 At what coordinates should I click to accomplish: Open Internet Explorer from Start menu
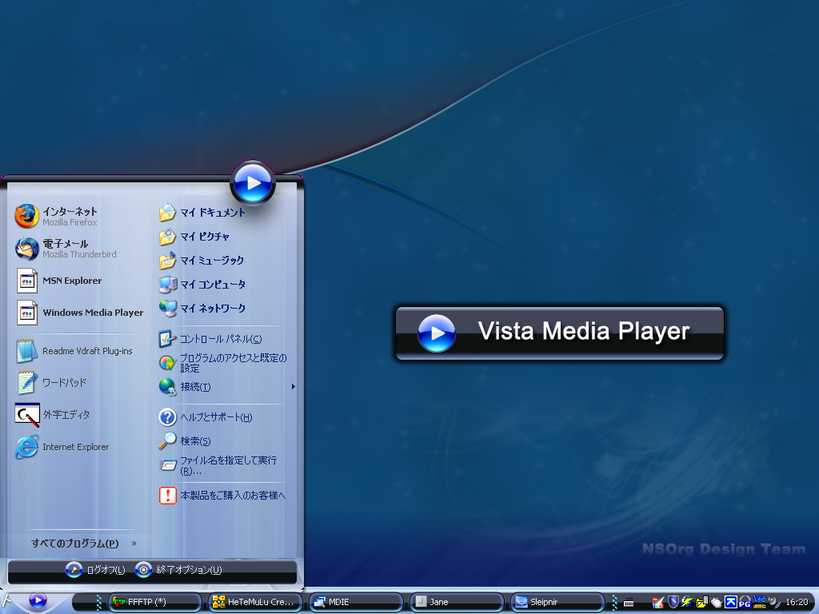pos(63,447)
